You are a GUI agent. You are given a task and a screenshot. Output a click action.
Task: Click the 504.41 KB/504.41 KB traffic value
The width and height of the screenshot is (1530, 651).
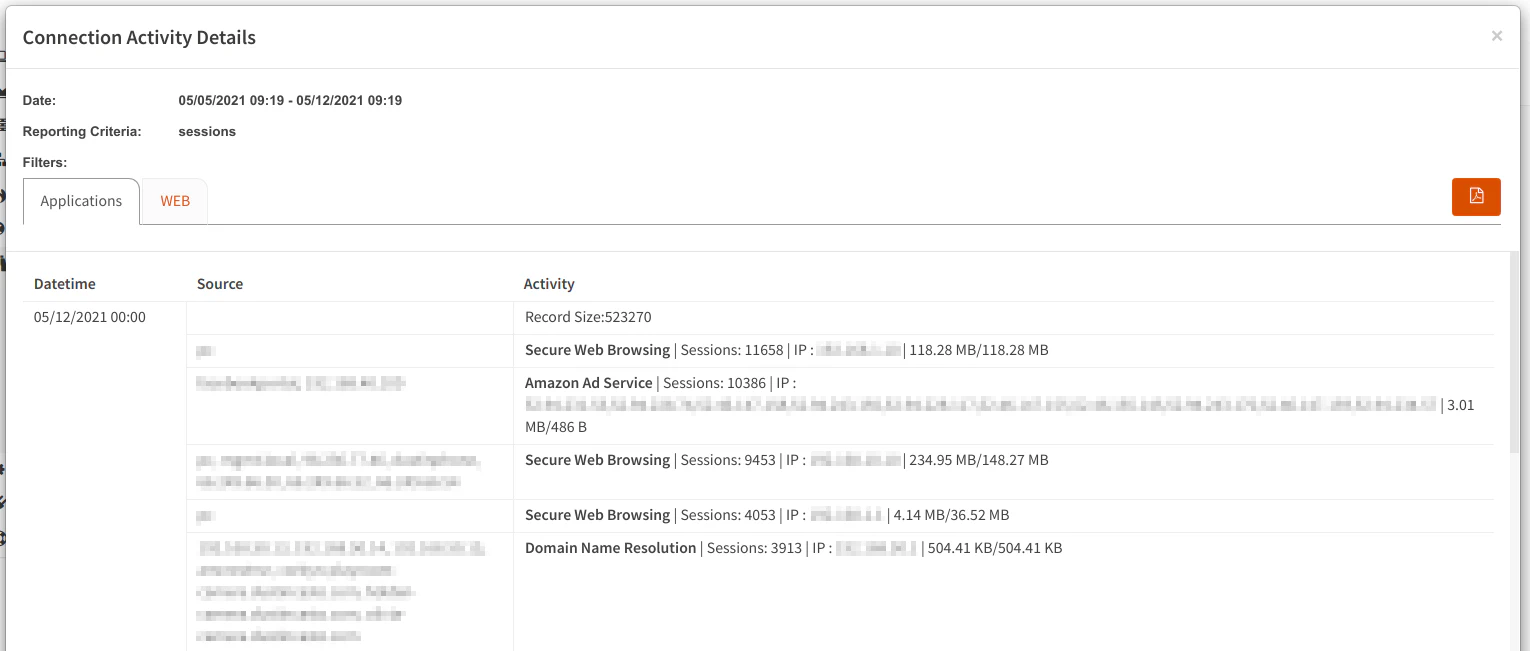(995, 548)
